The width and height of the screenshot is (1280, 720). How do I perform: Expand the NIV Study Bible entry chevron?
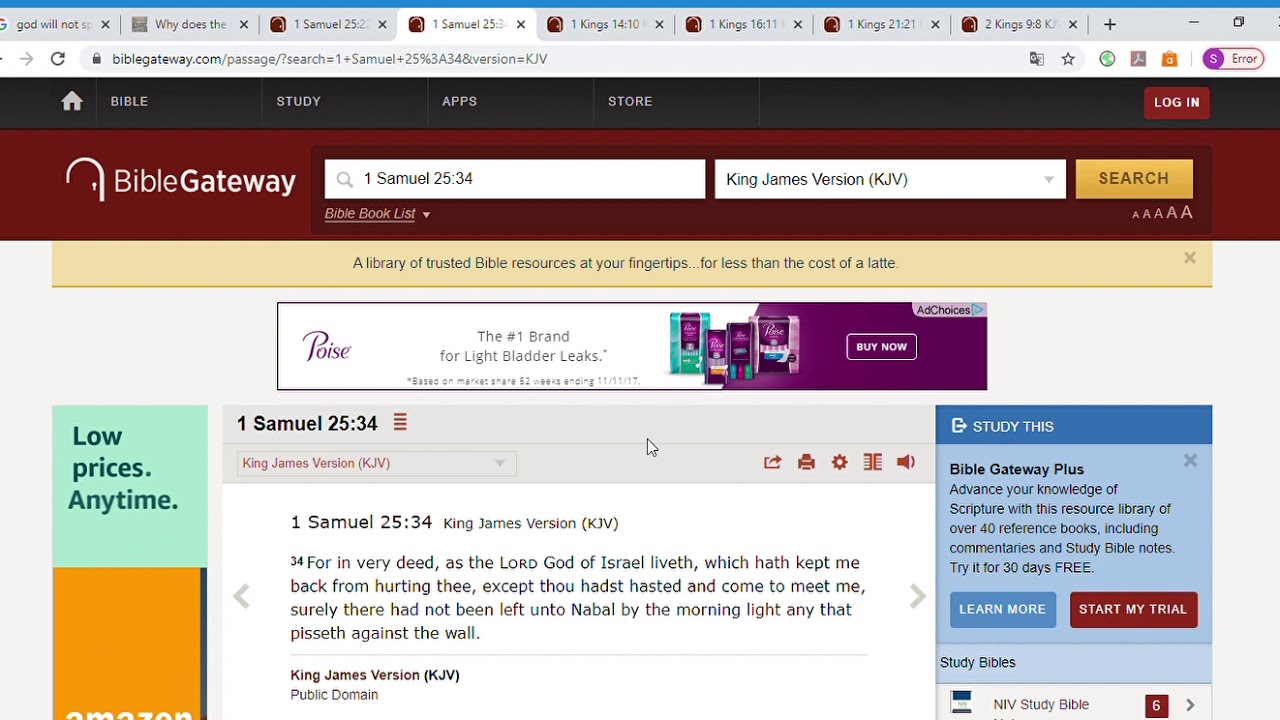1190,706
